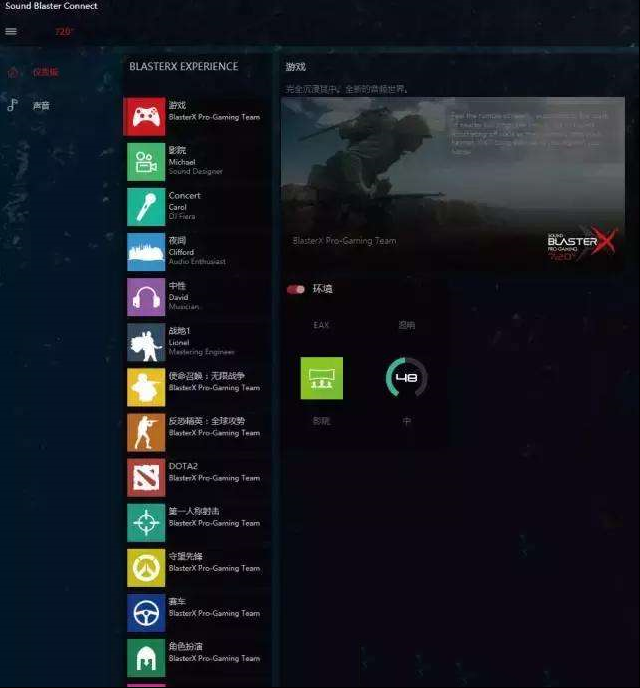Select the purple headphones 中性 icon
Viewport: 640px width, 688px height.
click(x=146, y=297)
